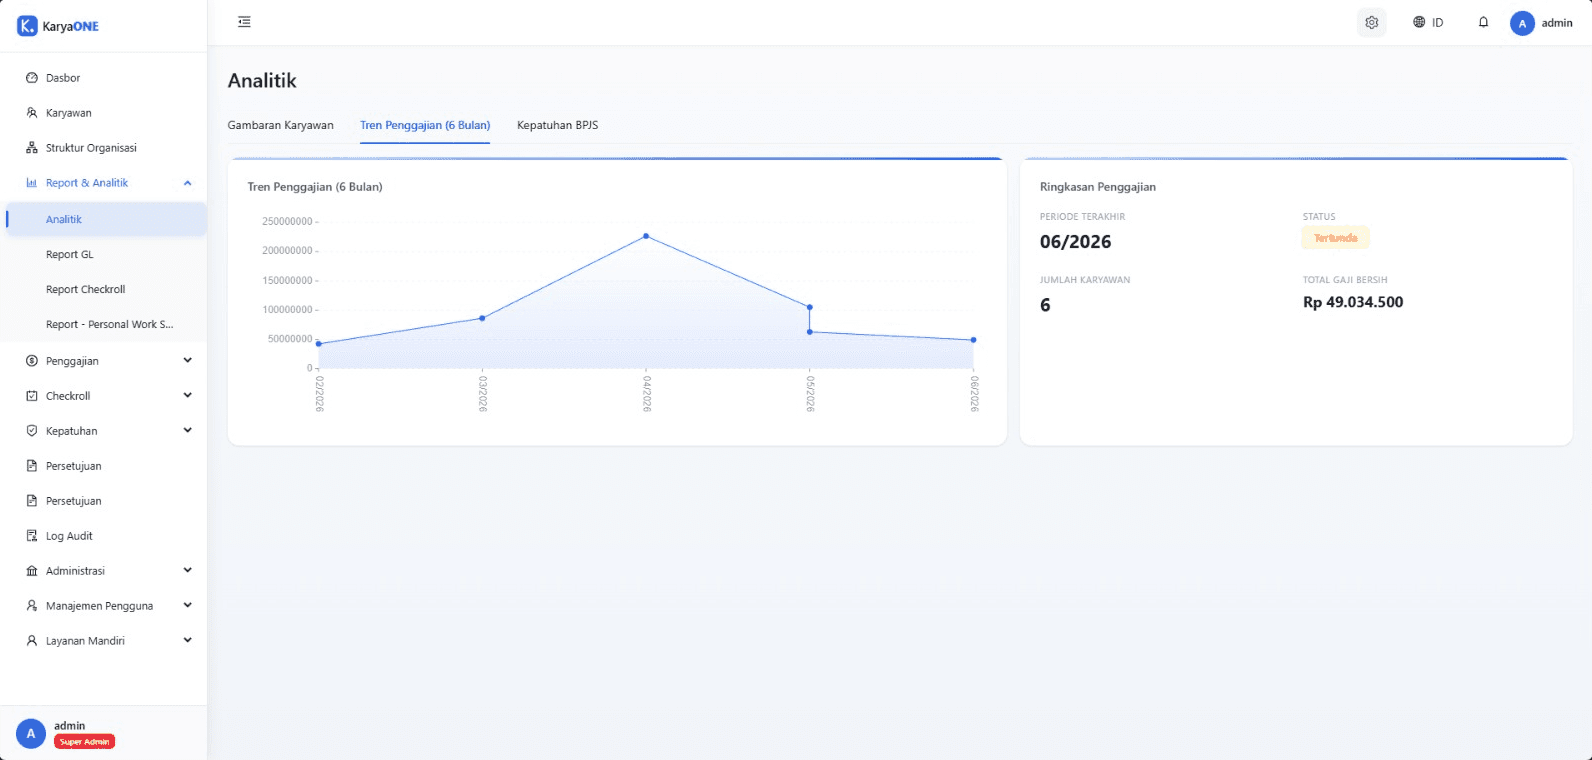Select Analitik in the sidebar submenu
The width and height of the screenshot is (1592, 760).
click(x=104, y=219)
